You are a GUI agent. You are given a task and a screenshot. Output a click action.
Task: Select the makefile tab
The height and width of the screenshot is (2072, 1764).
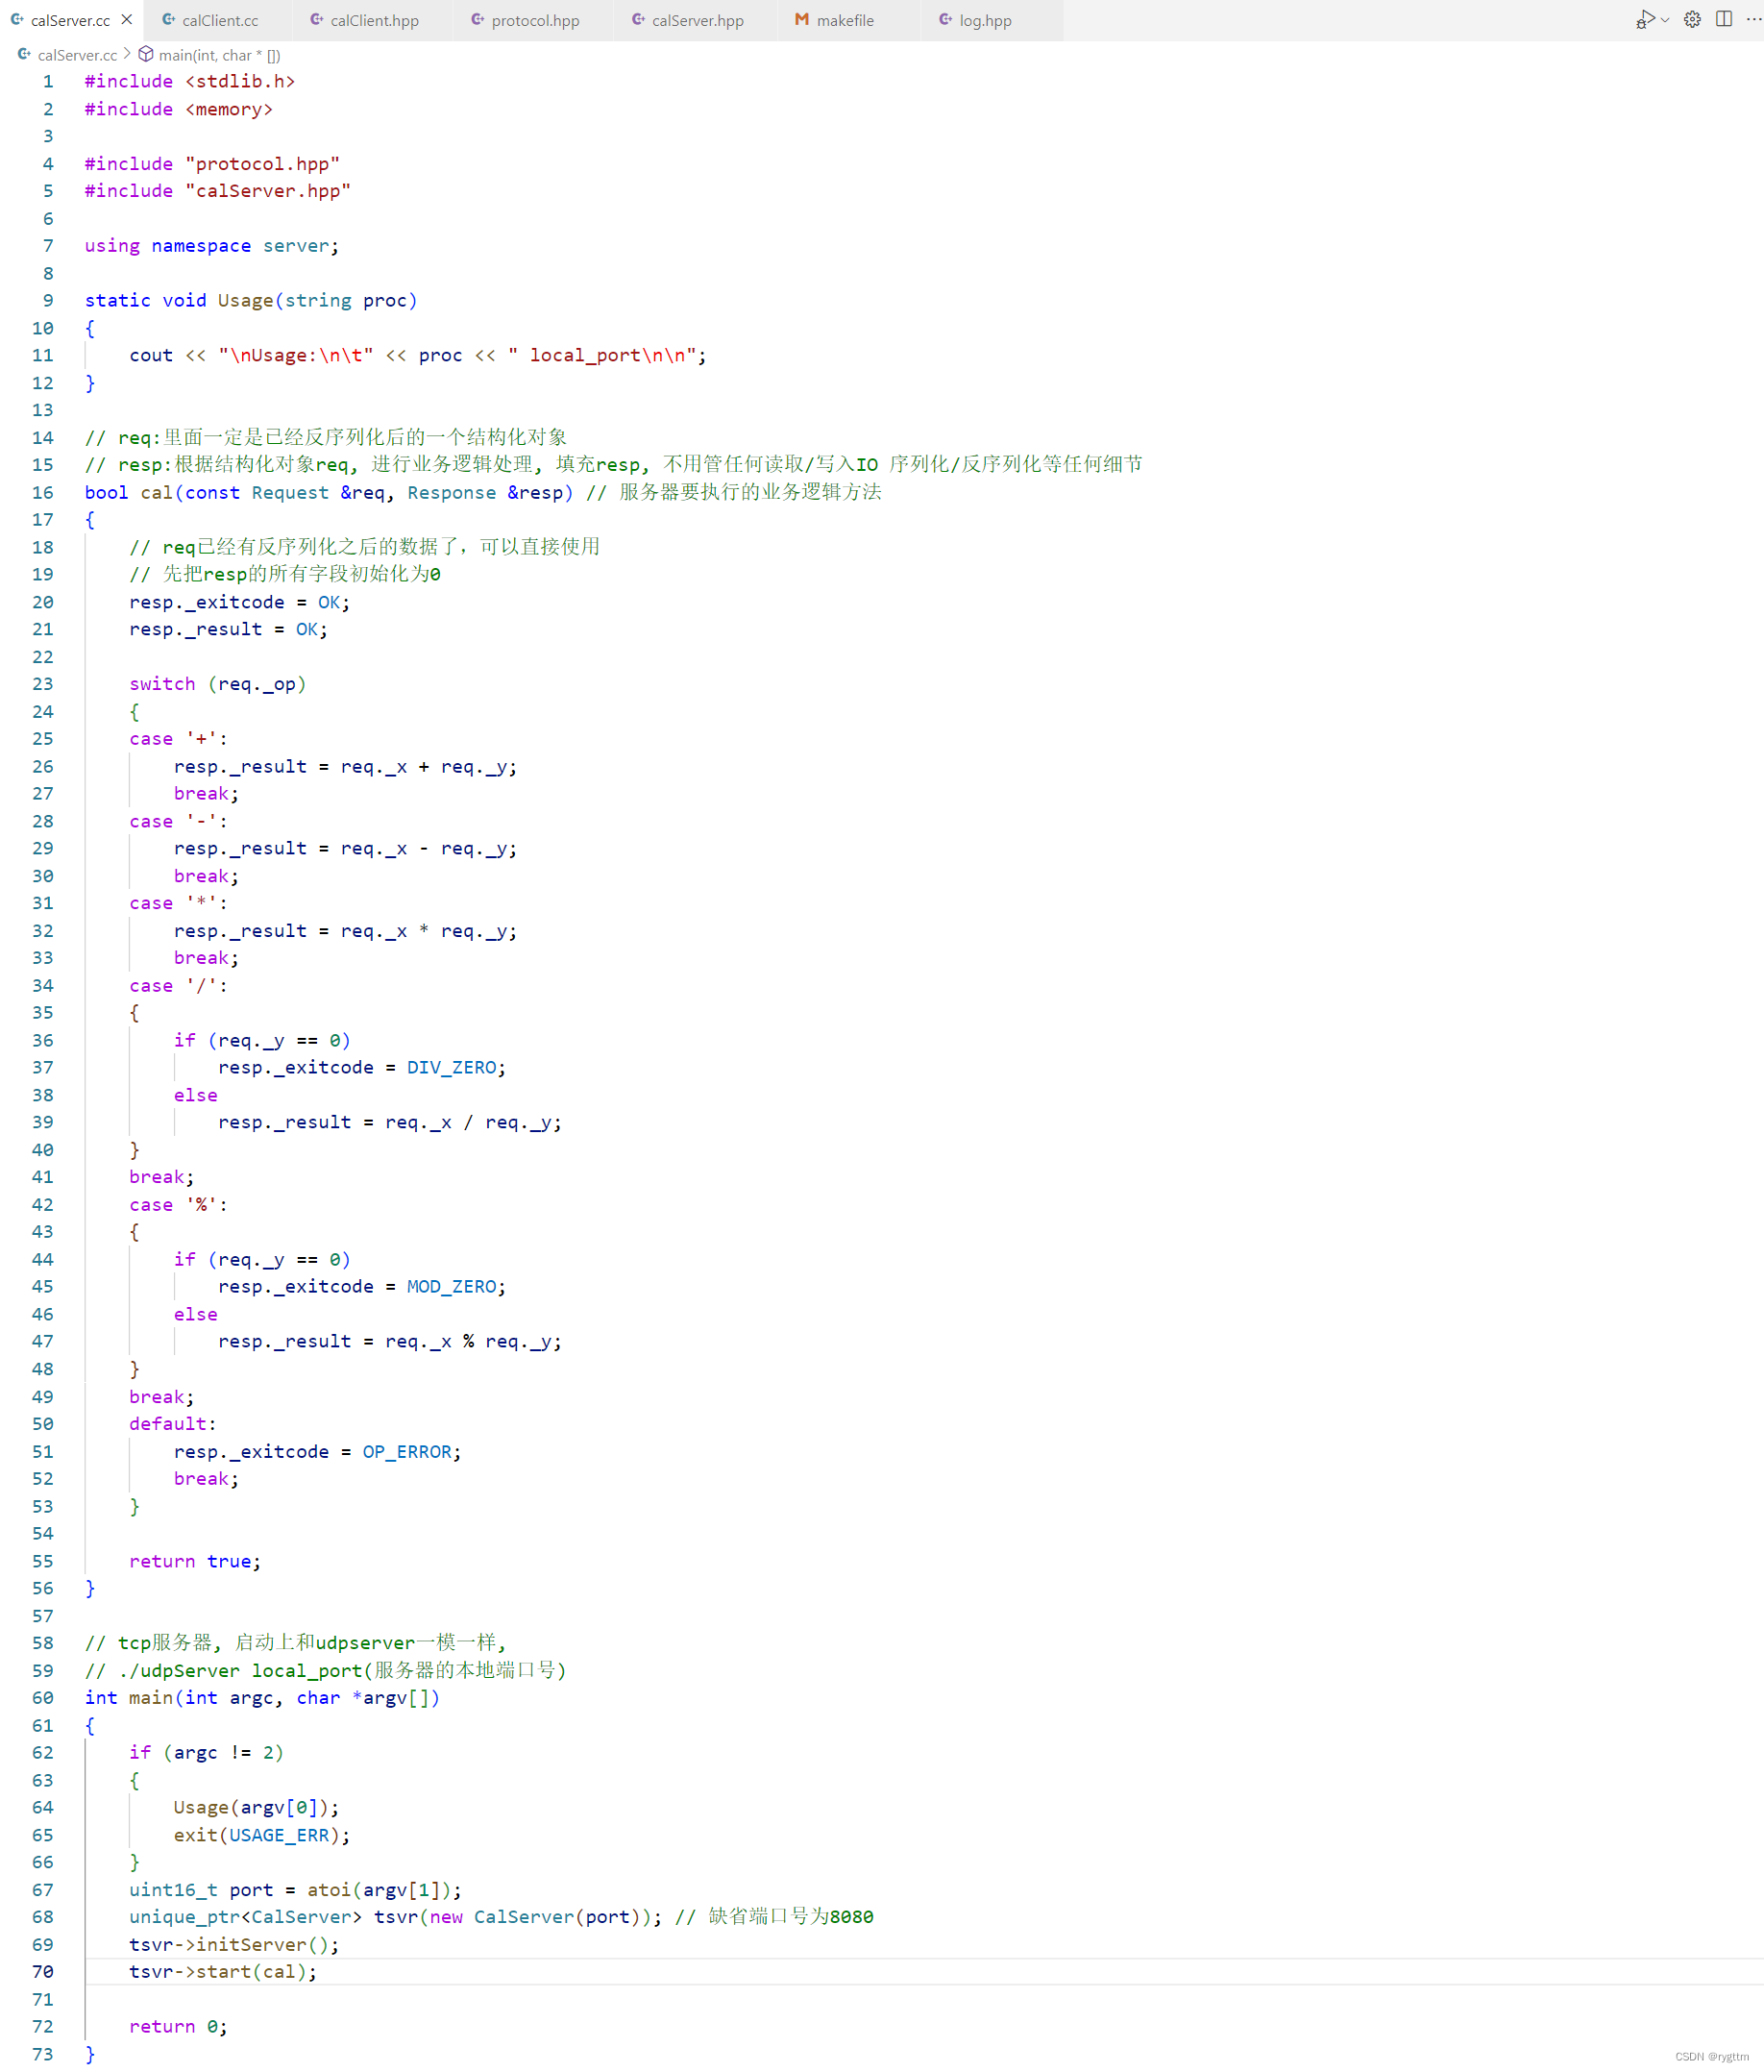click(x=845, y=20)
